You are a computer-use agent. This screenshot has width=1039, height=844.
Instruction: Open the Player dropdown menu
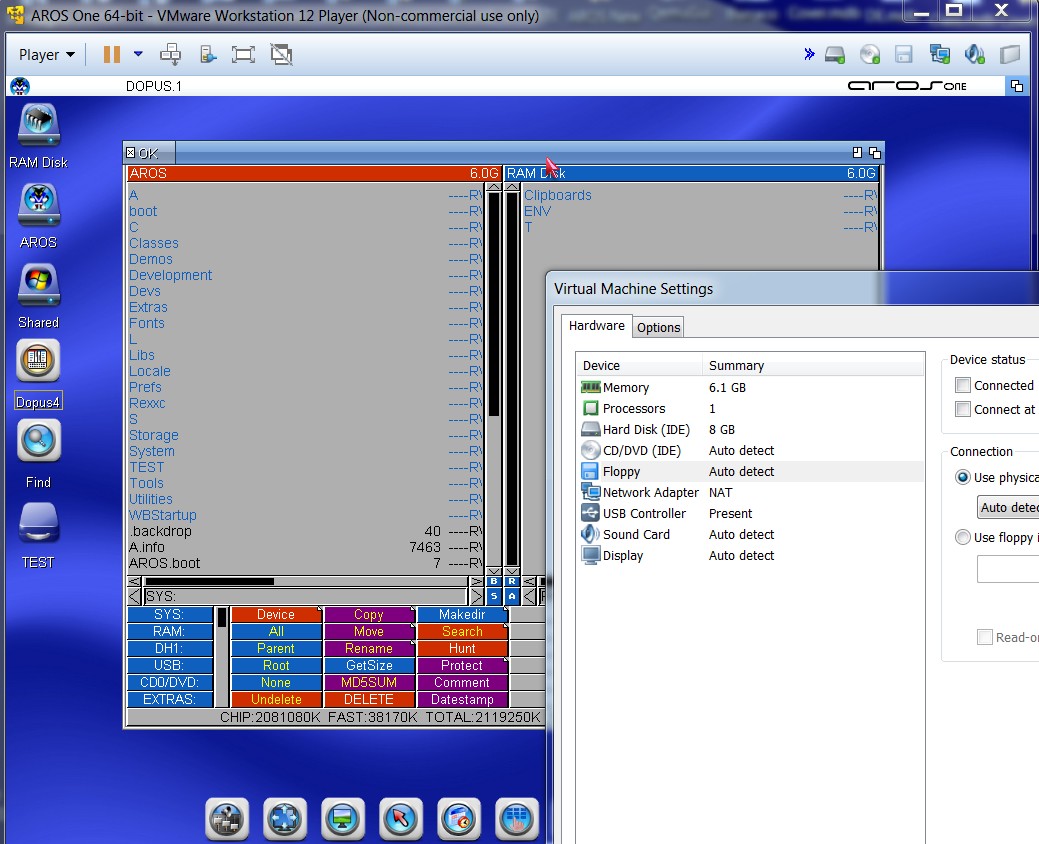coord(47,55)
